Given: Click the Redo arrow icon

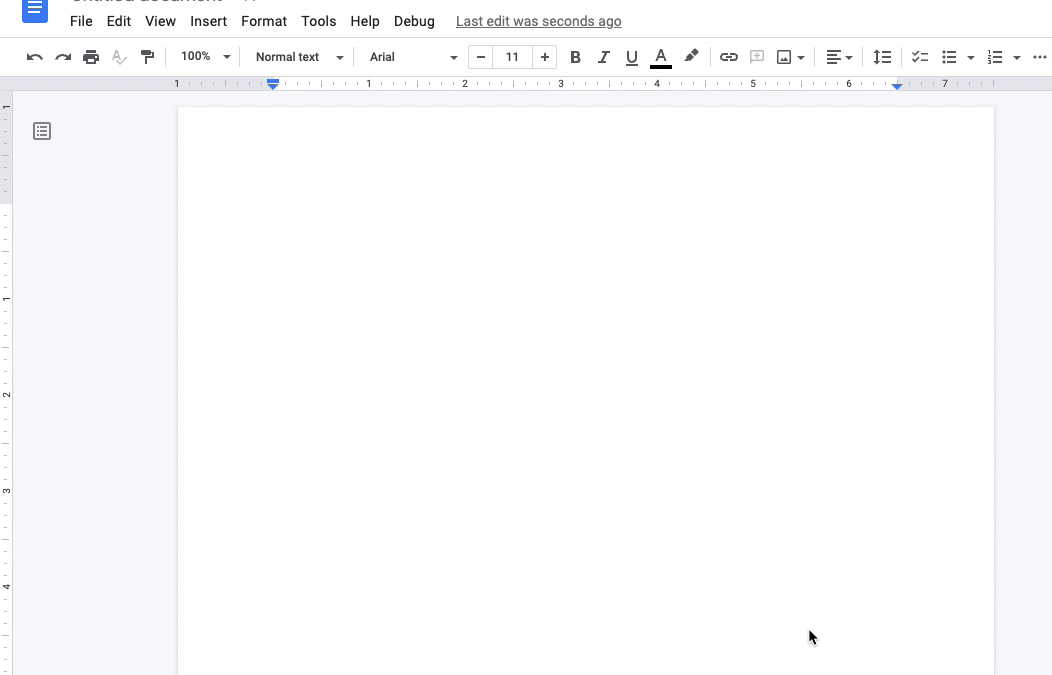Looking at the screenshot, I should click(x=63, y=57).
